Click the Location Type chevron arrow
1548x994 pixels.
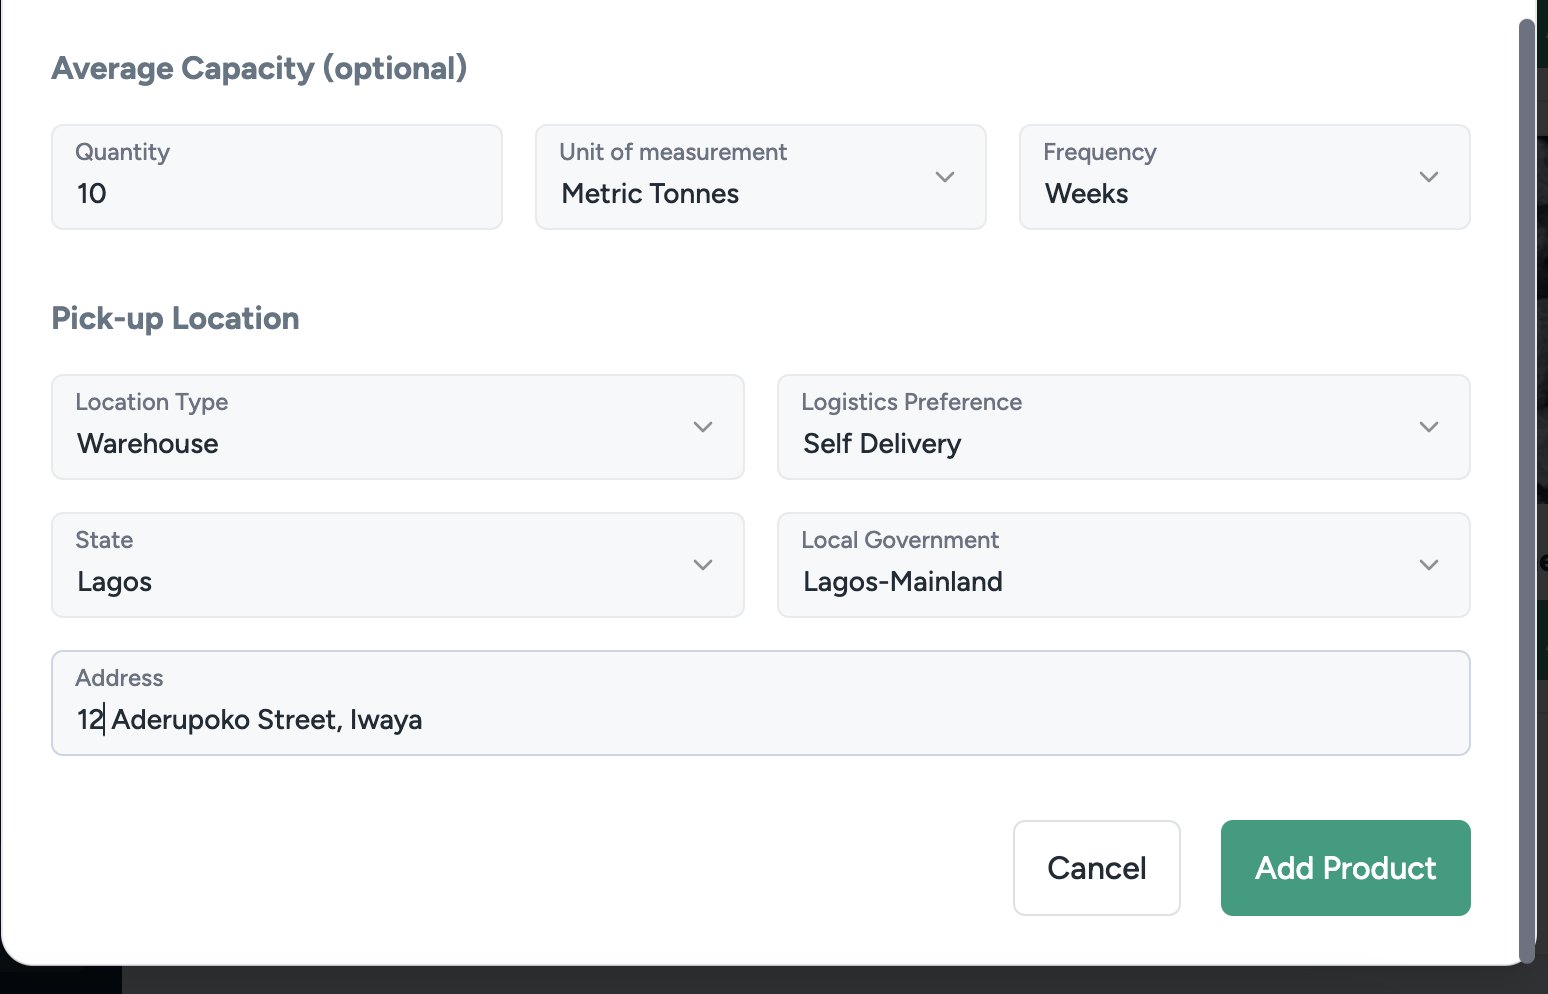pos(702,427)
